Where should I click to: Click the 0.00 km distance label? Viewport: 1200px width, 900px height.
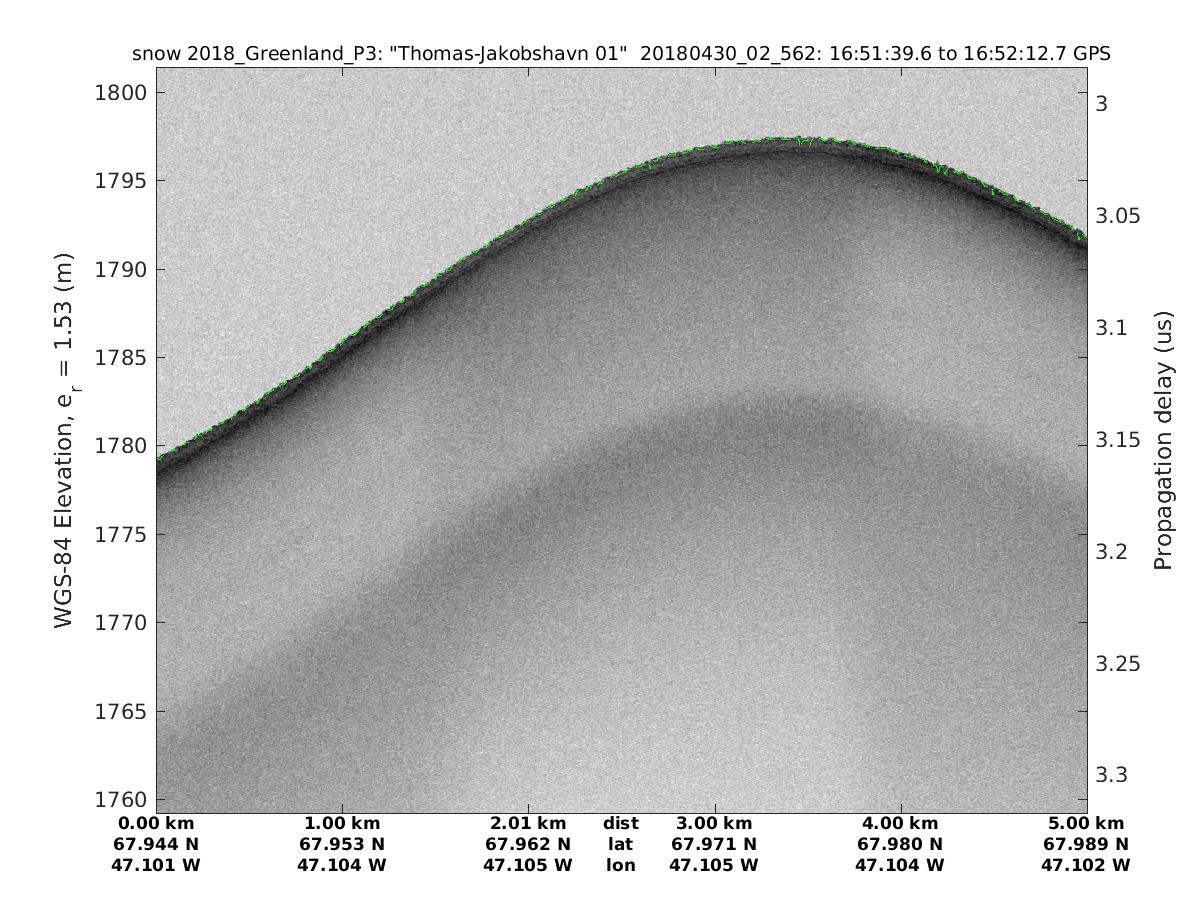[157, 824]
